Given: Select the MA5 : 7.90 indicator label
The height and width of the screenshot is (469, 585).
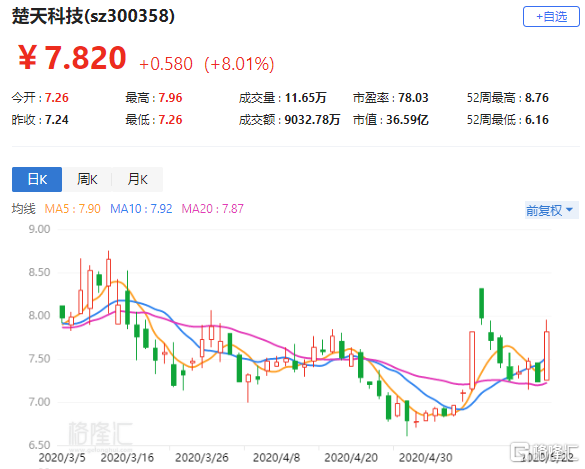Looking at the screenshot, I should (72, 209).
